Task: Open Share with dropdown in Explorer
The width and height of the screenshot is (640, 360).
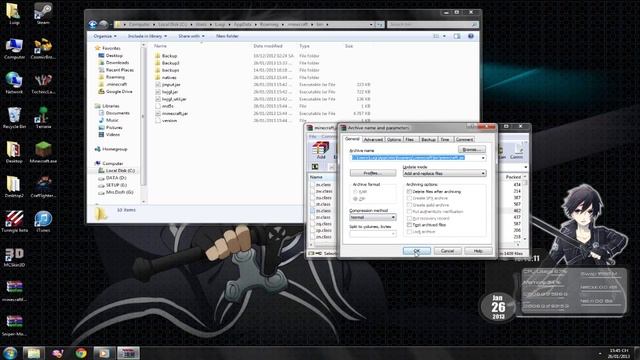Action: (x=191, y=36)
